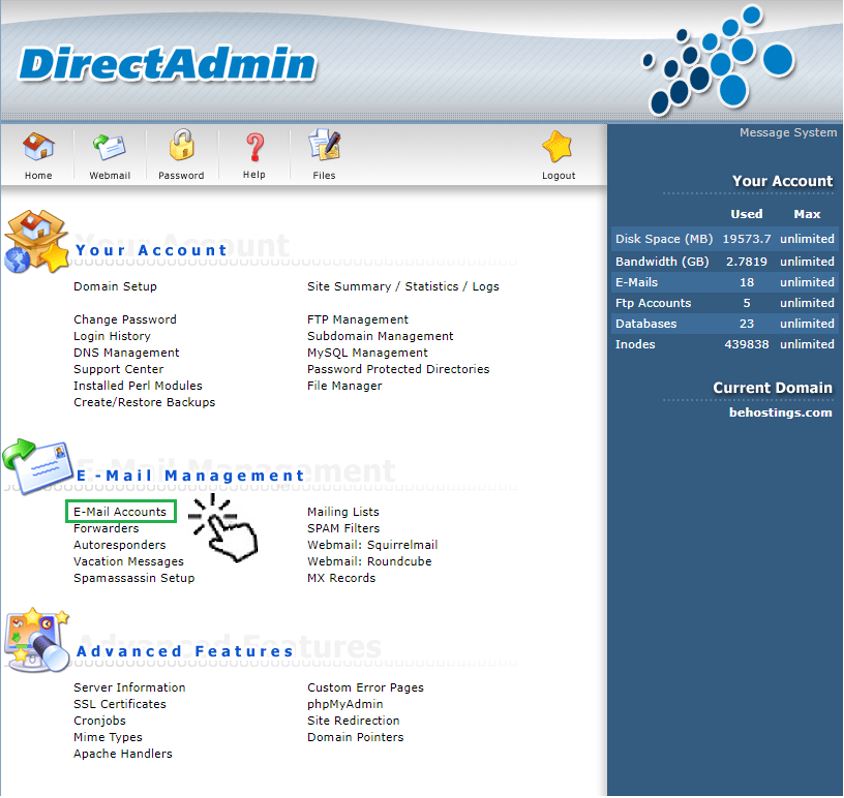Open Spamassassin Setup
Viewport: 844px width, 798px height.
134,578
